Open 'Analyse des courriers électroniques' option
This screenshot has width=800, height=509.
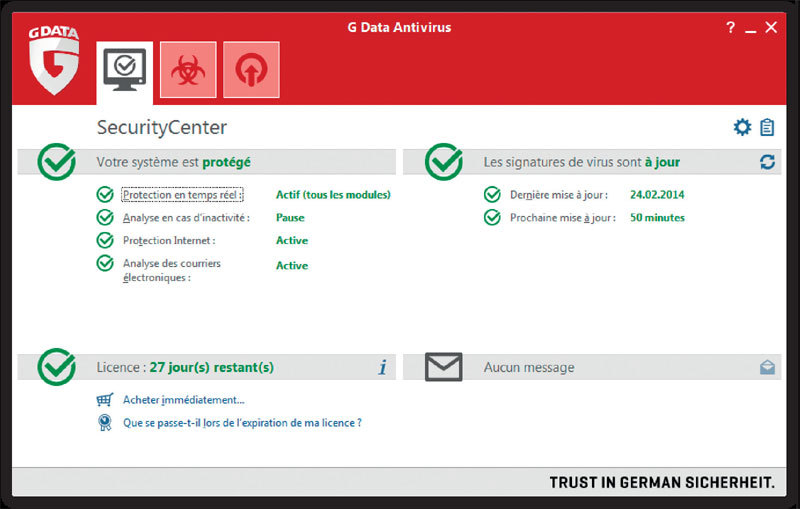[x=171, y=270]
